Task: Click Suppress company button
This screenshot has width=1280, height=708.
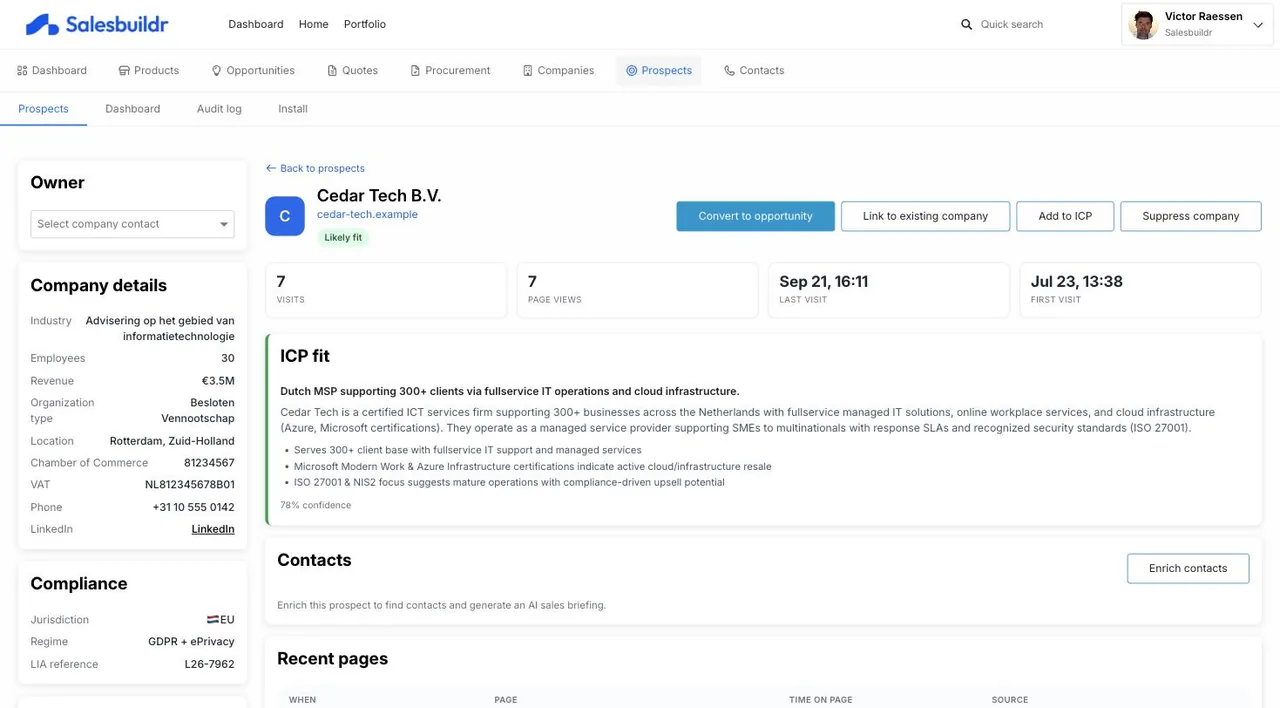Action: coord(1190,216)
